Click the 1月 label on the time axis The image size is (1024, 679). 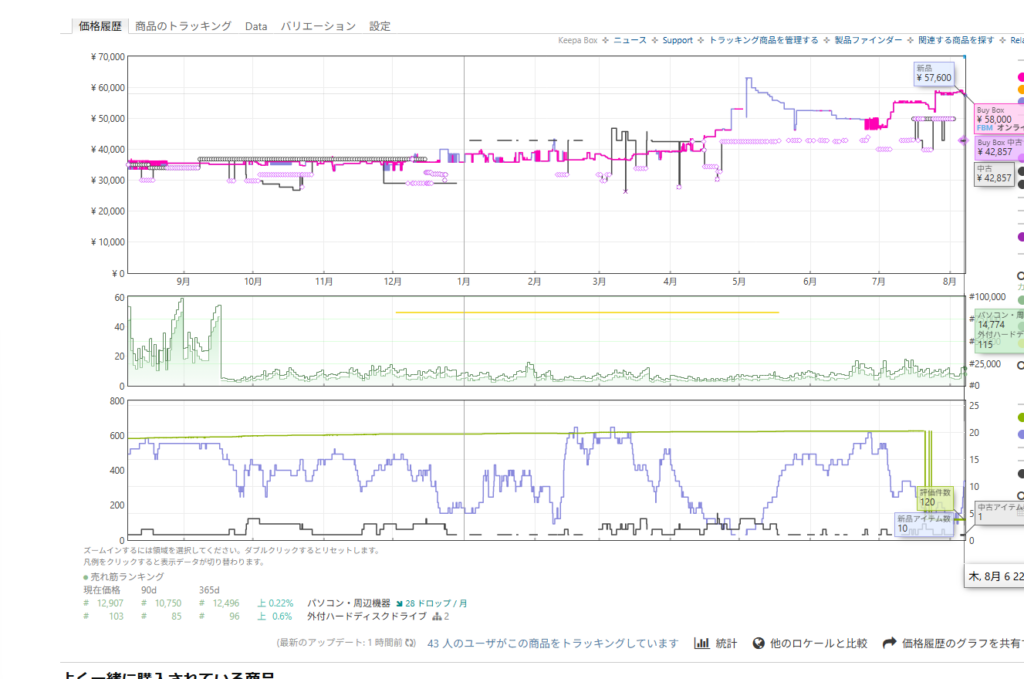pos(464,281)
